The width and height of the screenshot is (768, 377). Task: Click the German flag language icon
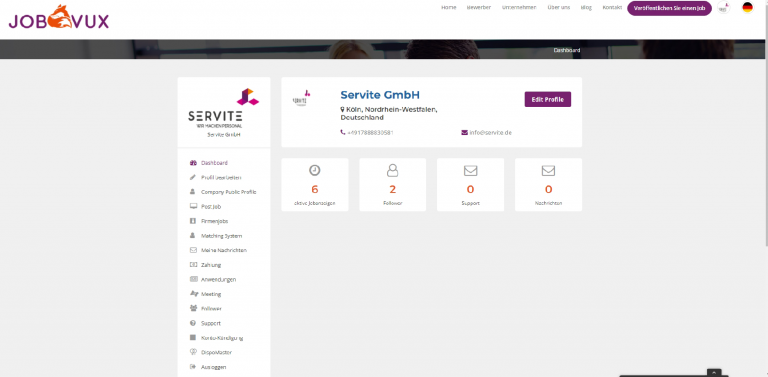pos(747,7)
